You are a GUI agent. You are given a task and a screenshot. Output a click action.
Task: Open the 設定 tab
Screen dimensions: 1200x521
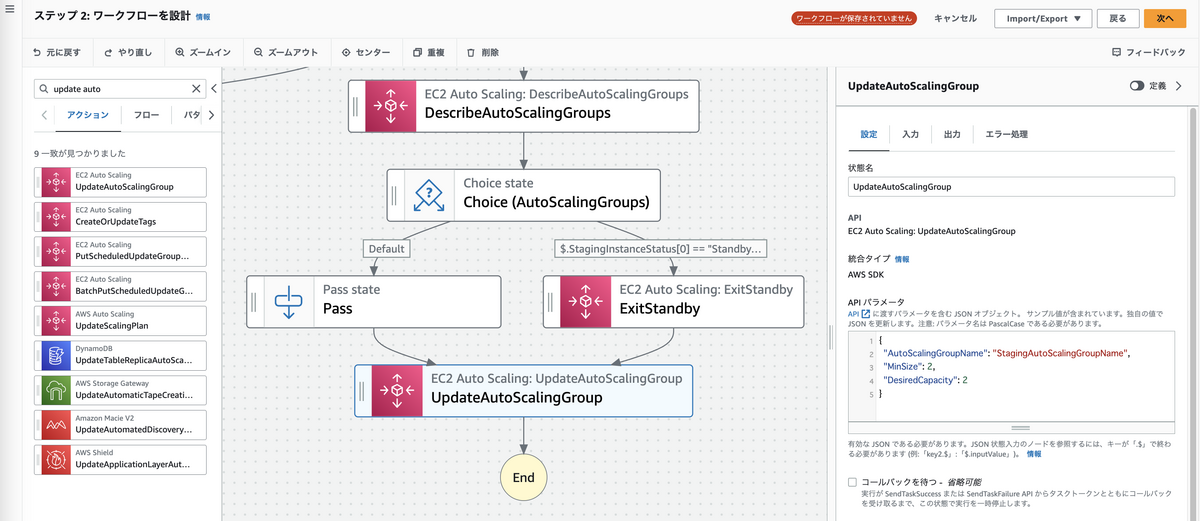869,134
